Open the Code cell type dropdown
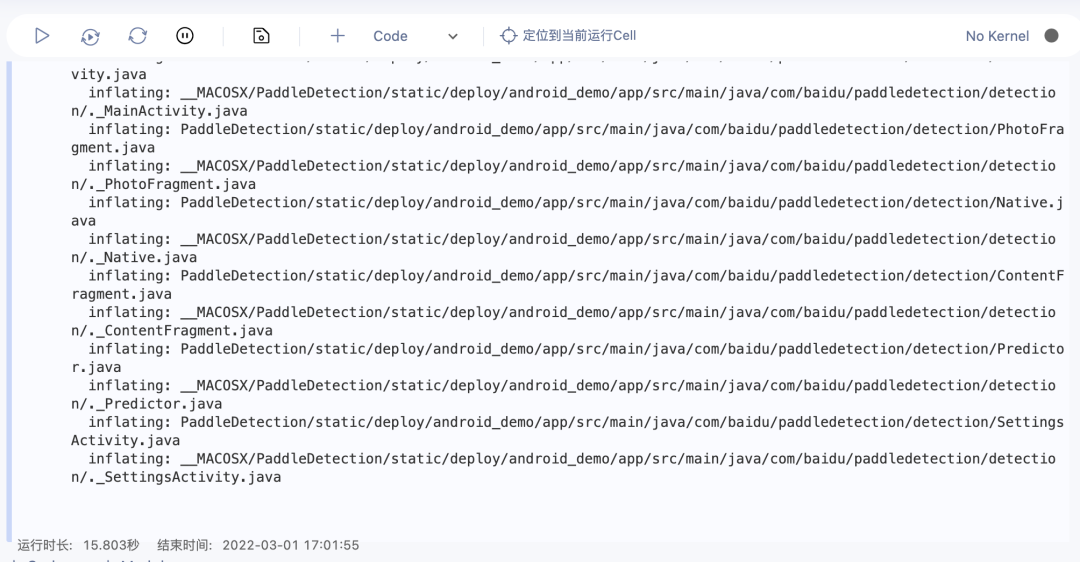 (415, 36)
